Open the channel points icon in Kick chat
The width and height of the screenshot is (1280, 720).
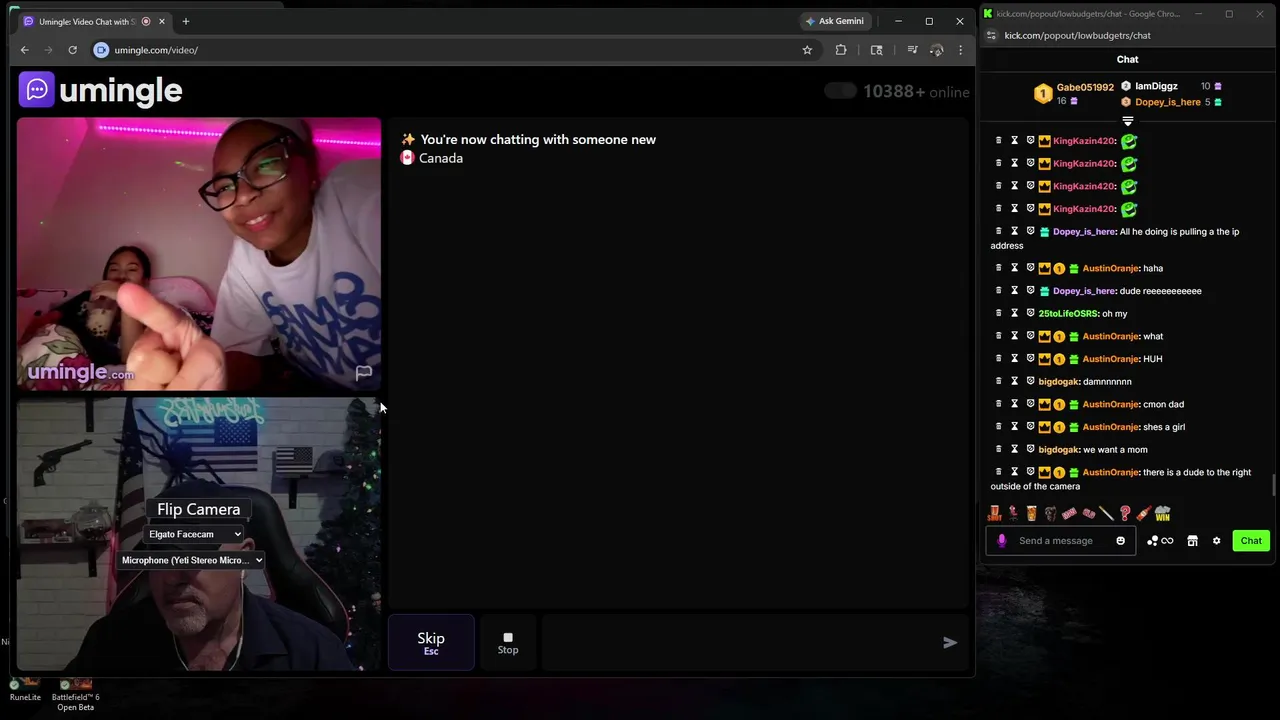pos(1160,541)
